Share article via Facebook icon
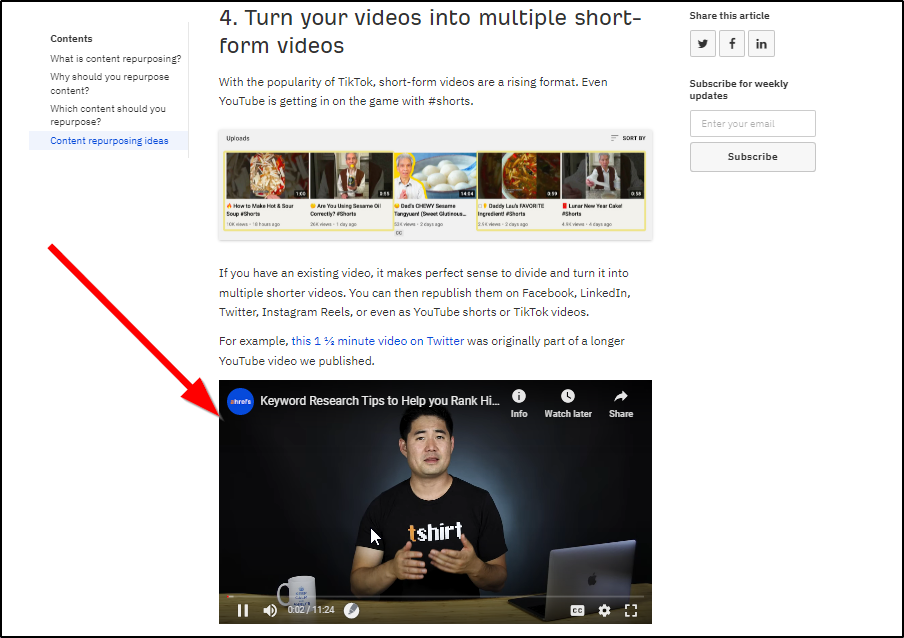Image resolution: width=904 pixels, height=638 pixels. tap(732, 44)
